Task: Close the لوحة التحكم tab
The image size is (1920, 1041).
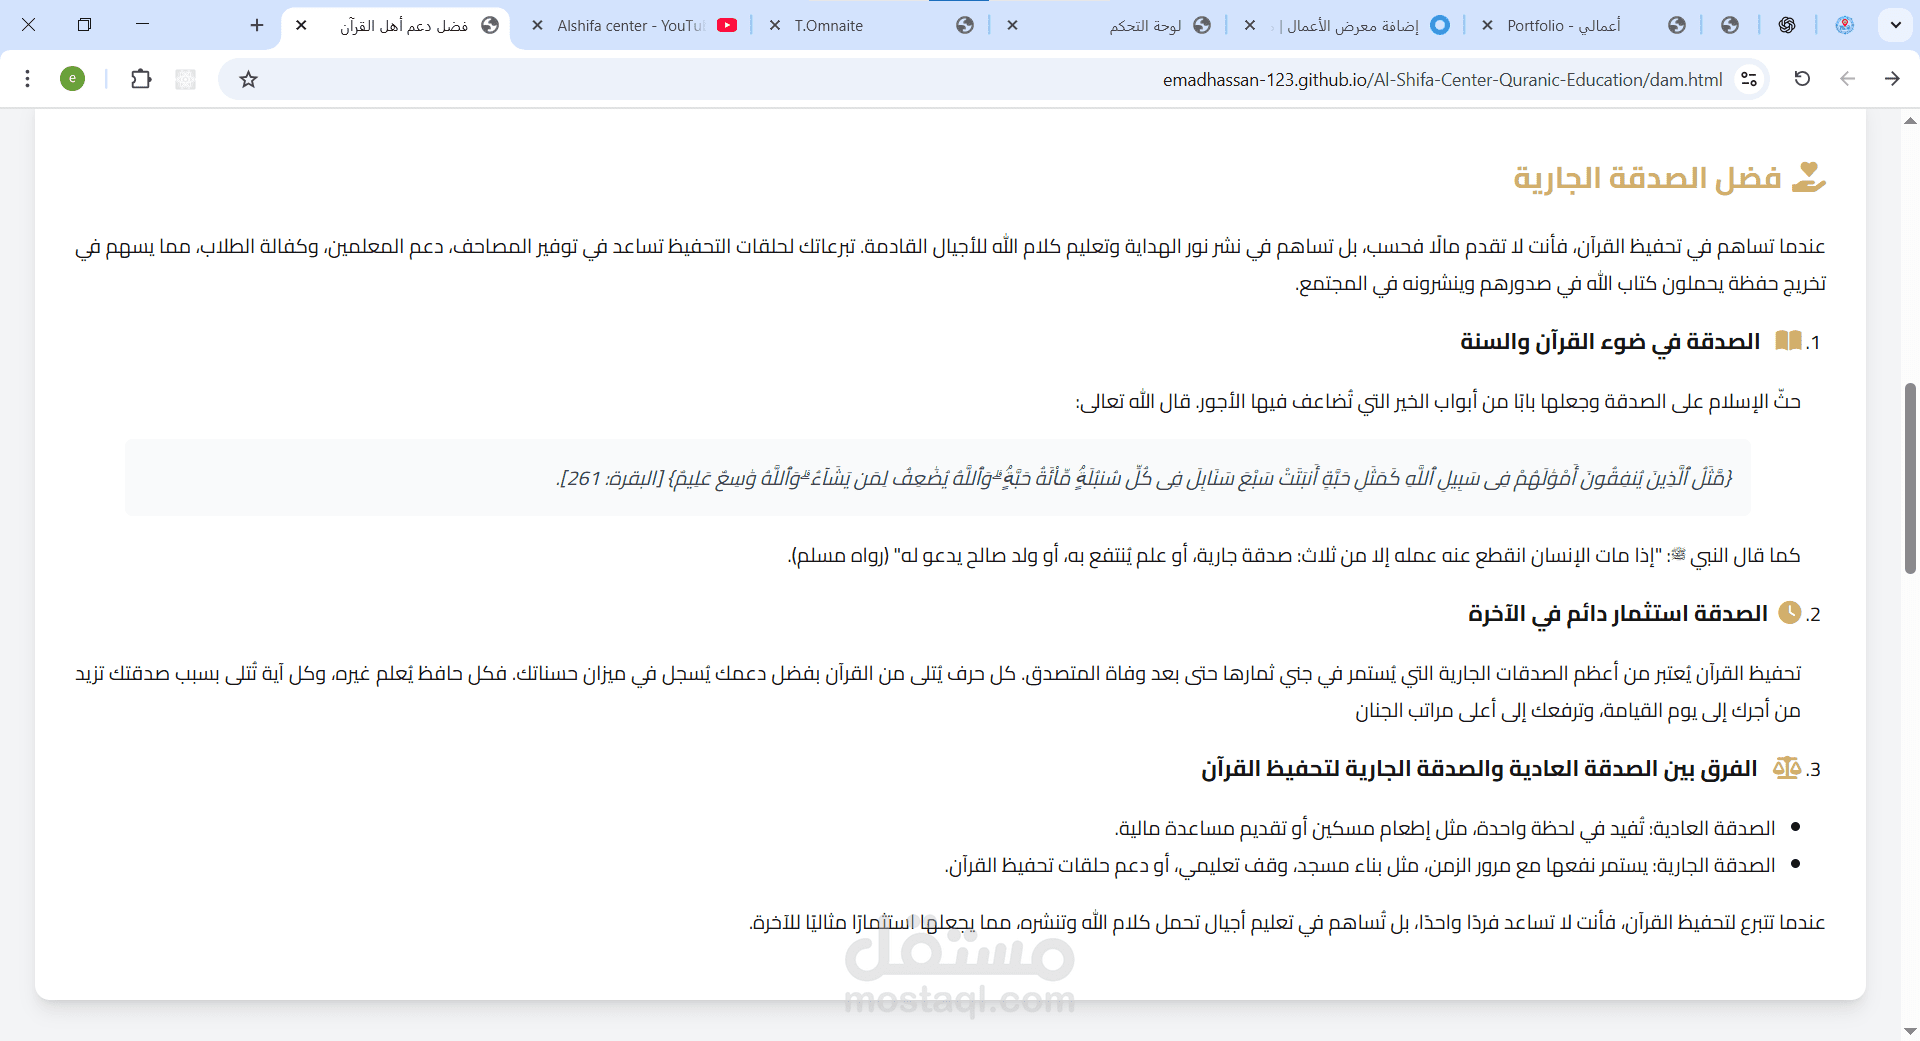Action: (1012, 25)
